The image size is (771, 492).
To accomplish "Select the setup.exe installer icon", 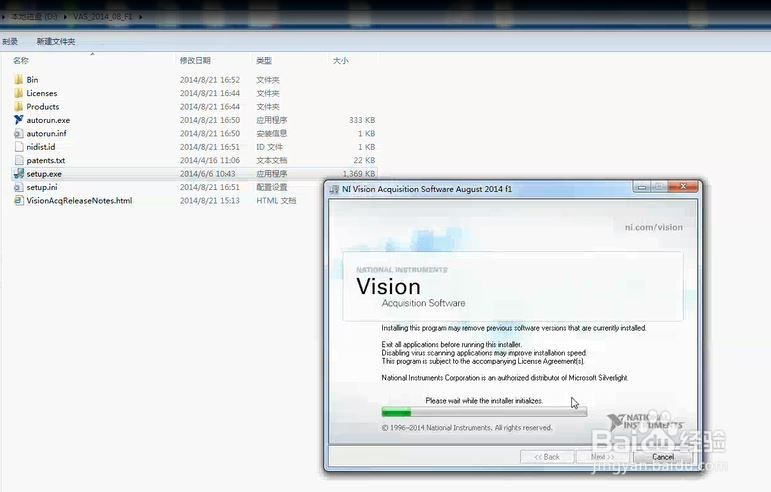I will tap(19, 174).
